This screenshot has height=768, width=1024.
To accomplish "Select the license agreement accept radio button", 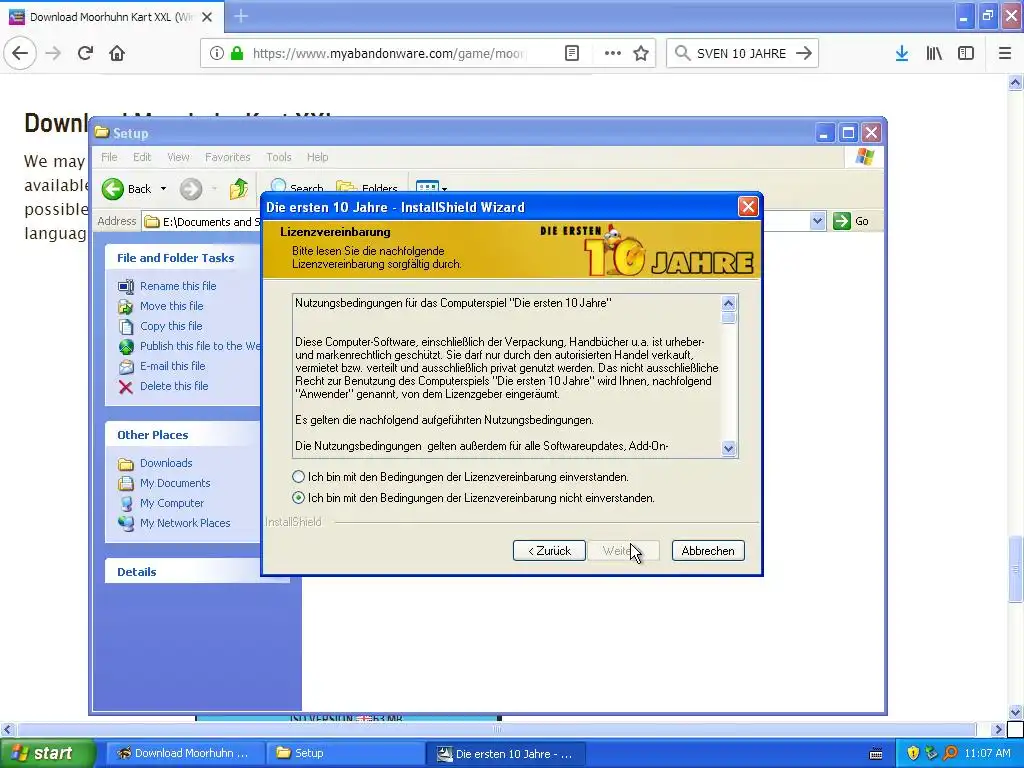I will point(298,477).
